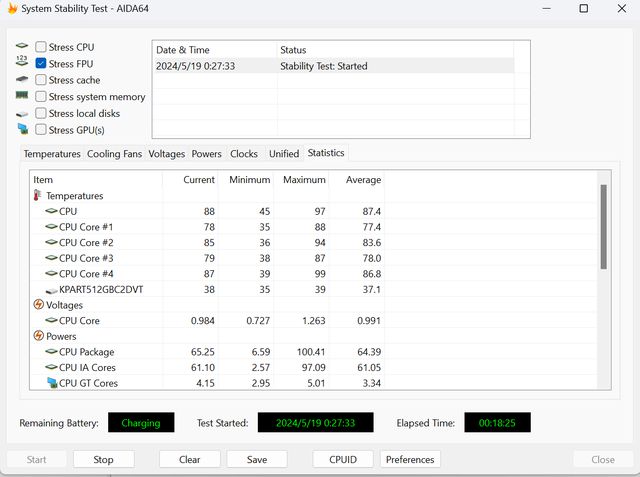Image resolution: width=640 pixels, height=477 pixels.
Task: Click the Powers category icon
Action: coord(38,336)
